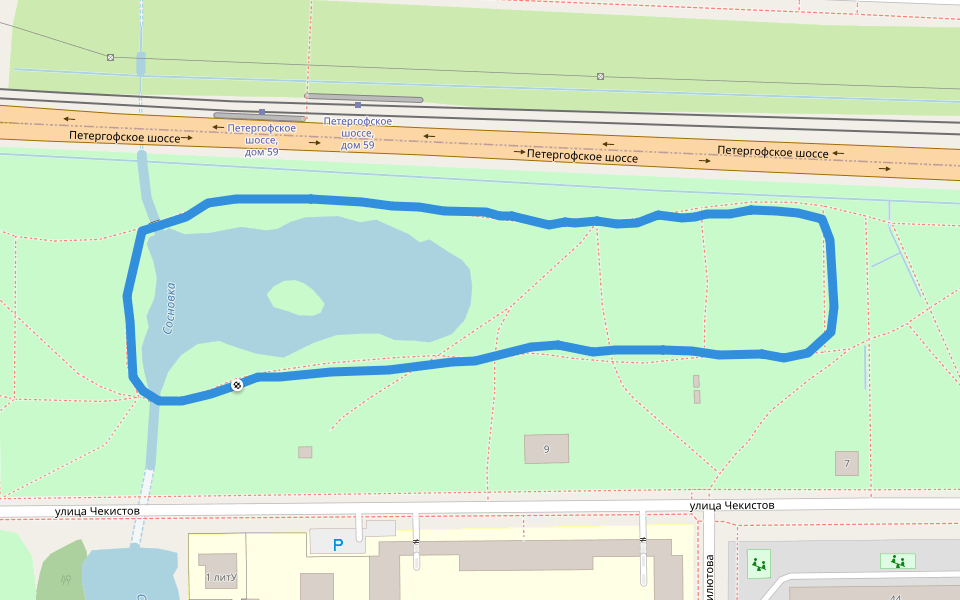Select the left power tower marker
This screenshot has height=600, width=960.
[110, 57]
